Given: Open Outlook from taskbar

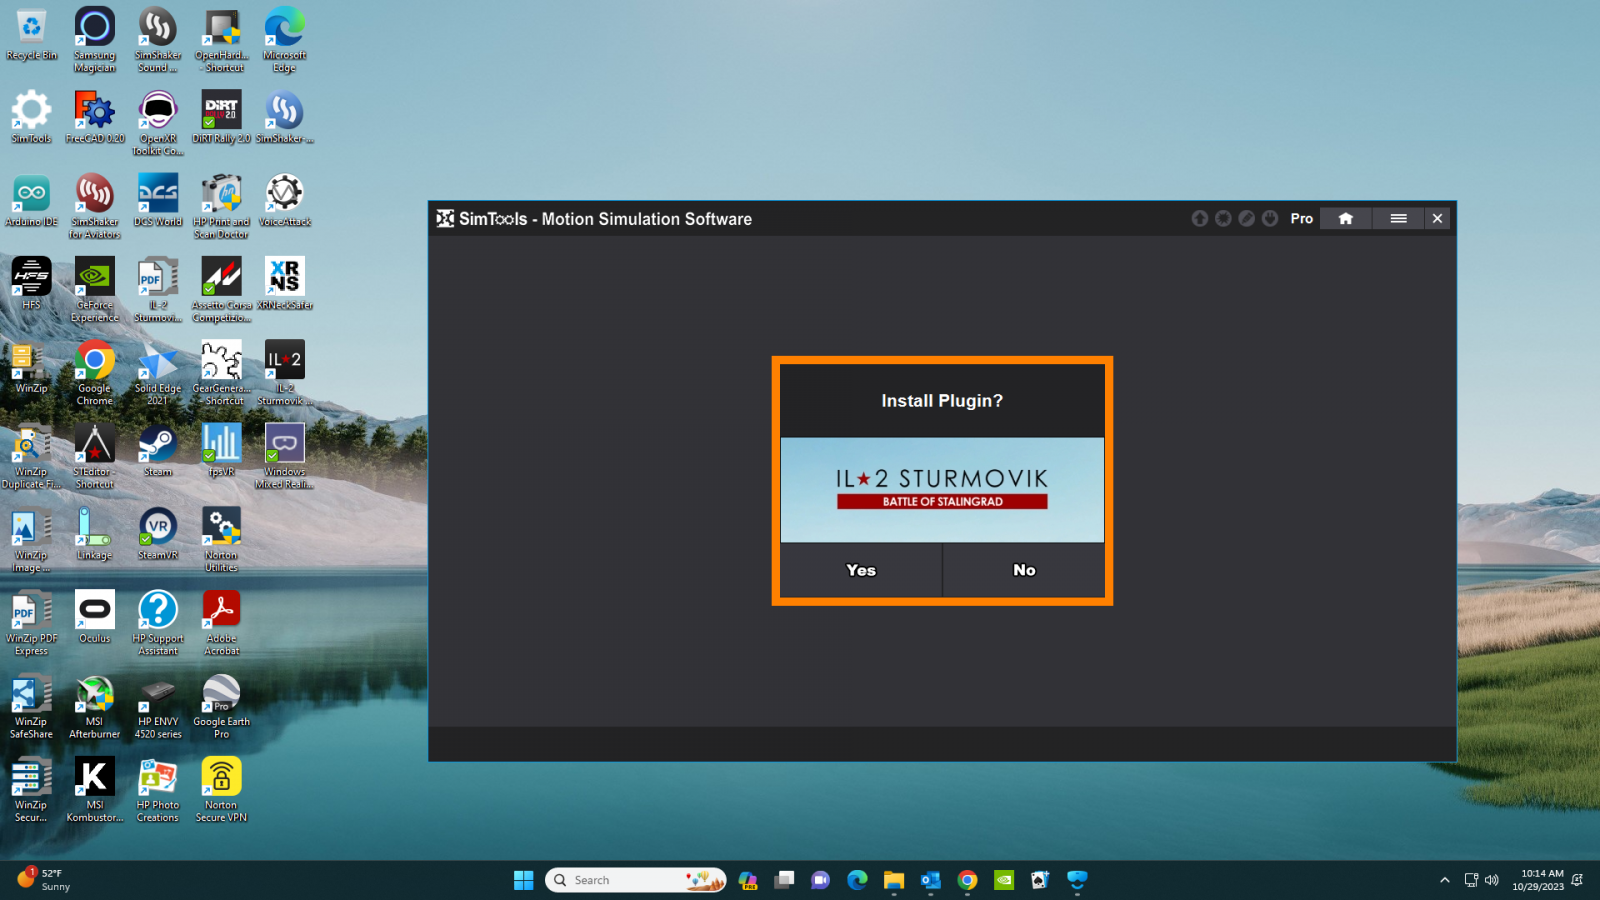Looking at the screenshot, I should 931,880.
